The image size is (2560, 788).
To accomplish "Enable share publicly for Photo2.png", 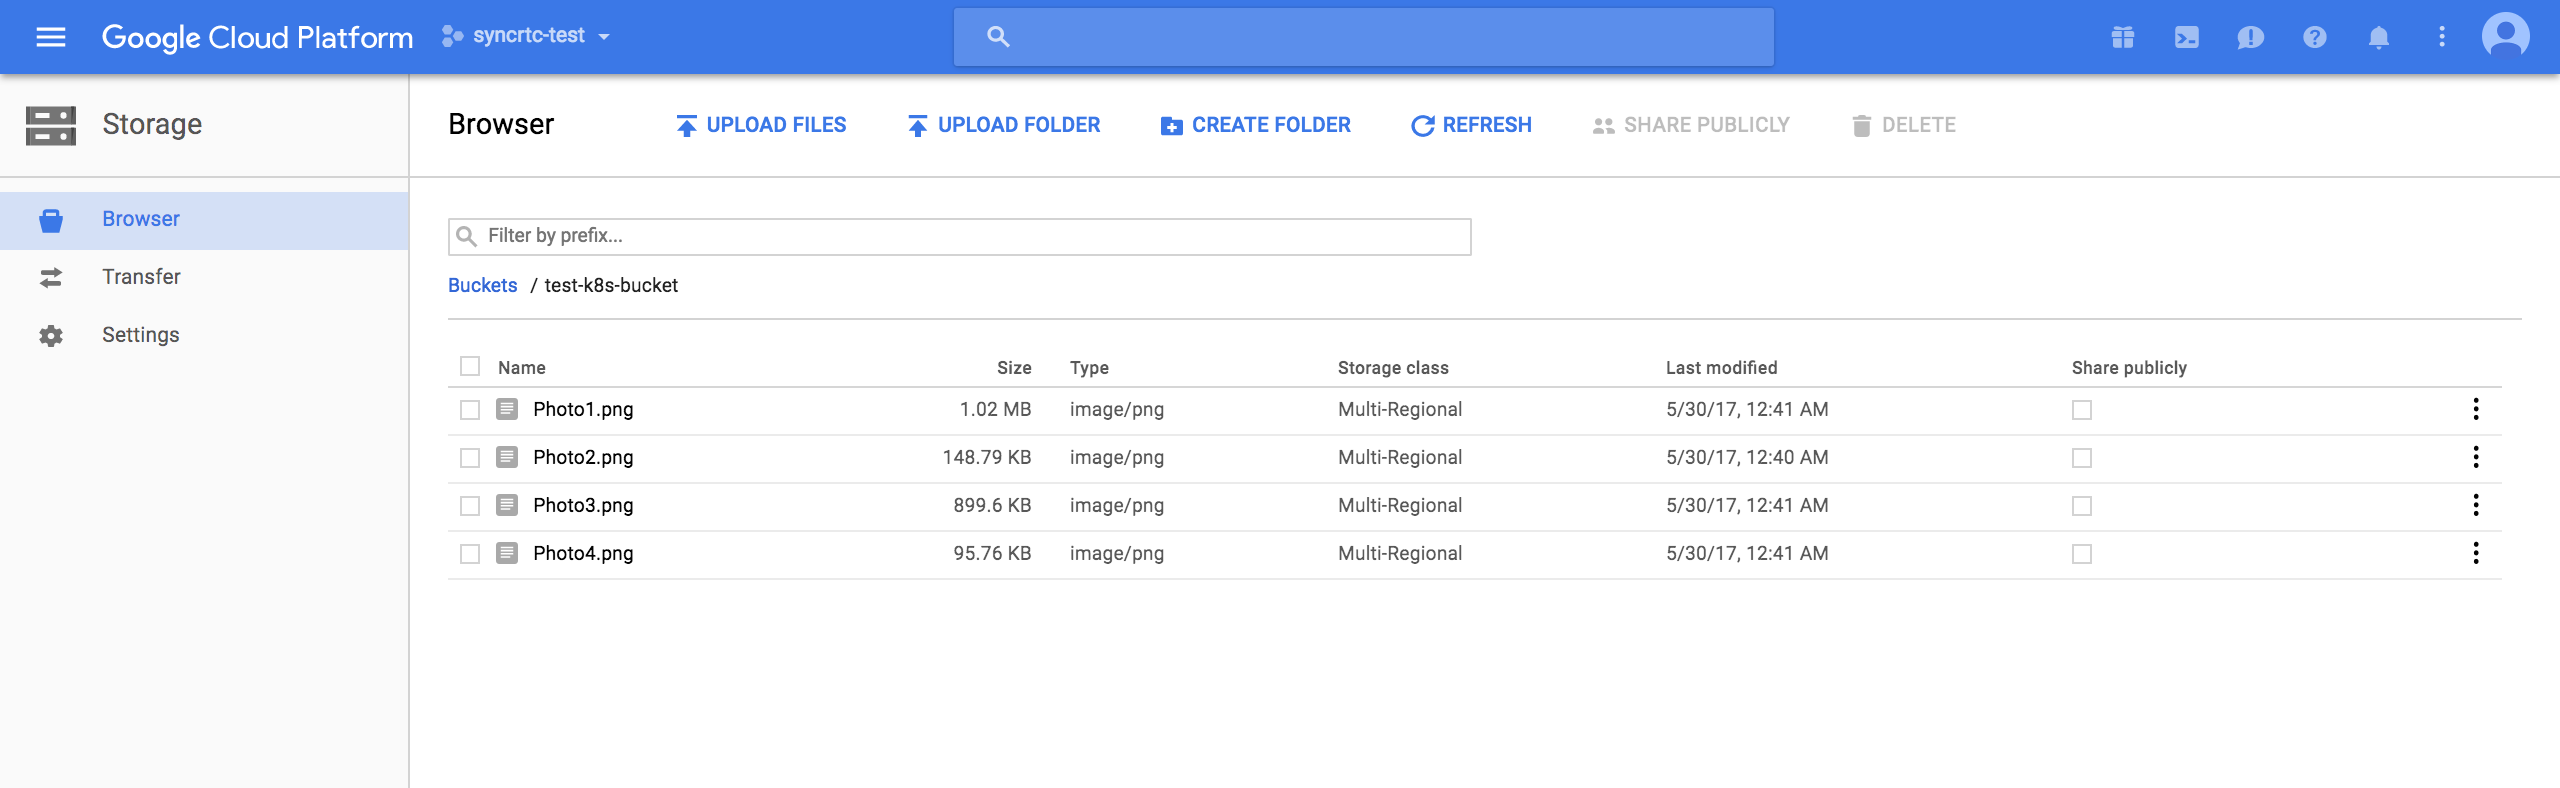I will pos(2082,458).
